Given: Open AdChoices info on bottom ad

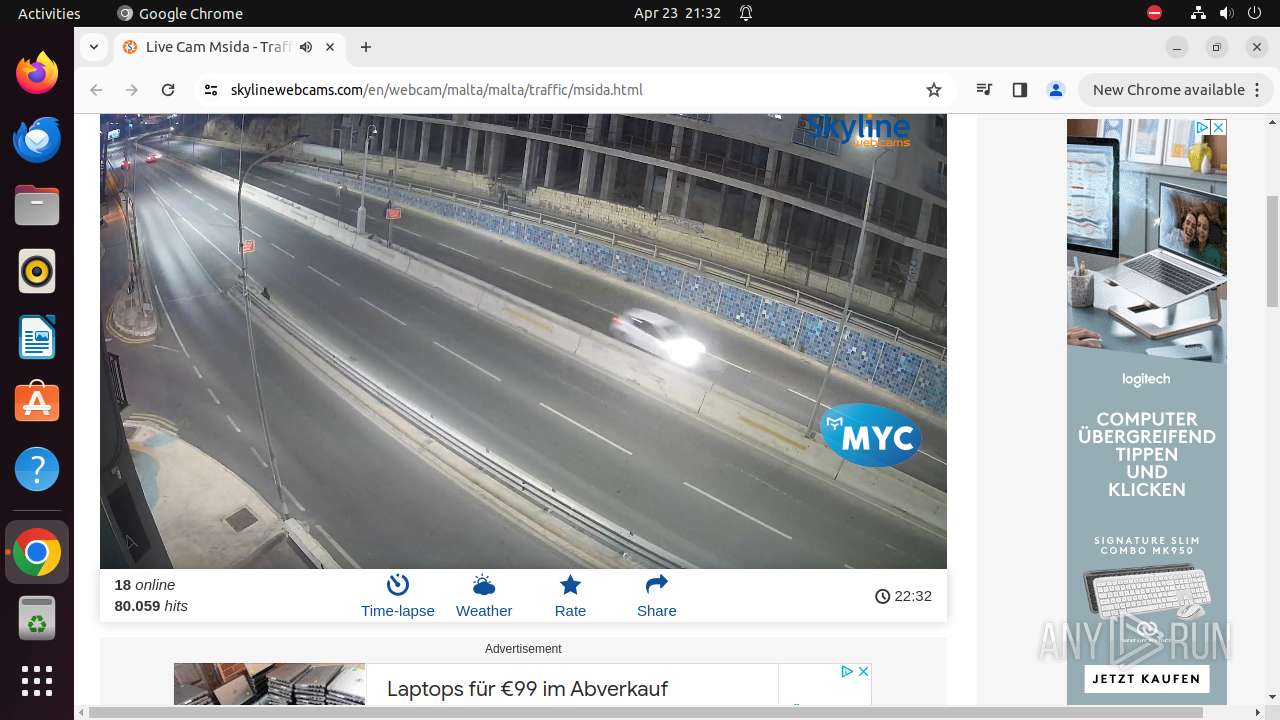Looking at the screenshot, I should coord(846,671).
